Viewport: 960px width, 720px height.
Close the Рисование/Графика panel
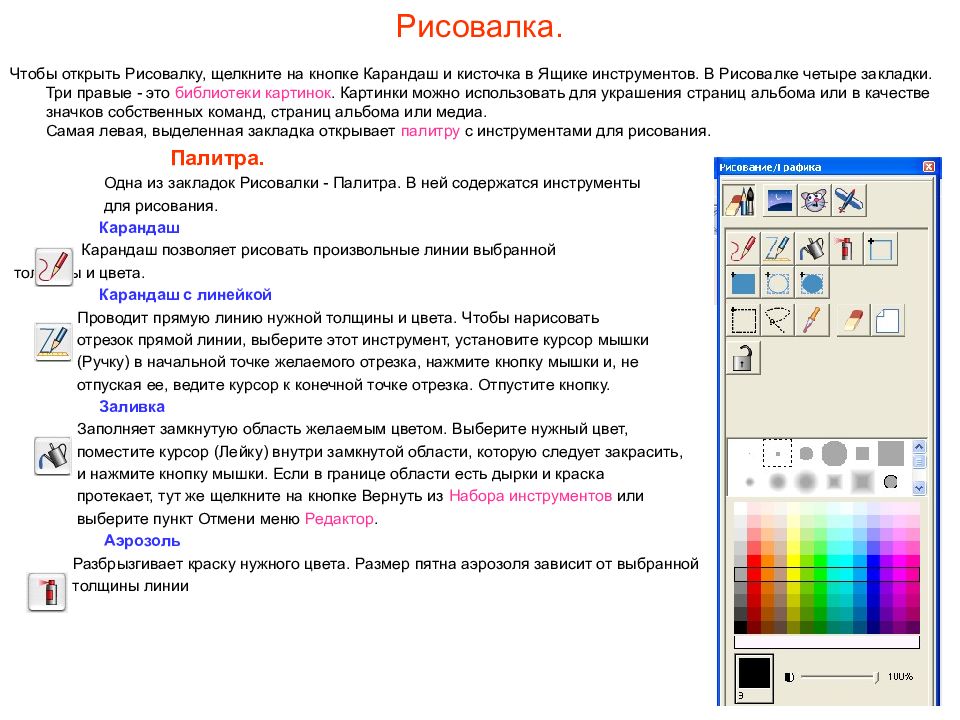coord(929,167)
